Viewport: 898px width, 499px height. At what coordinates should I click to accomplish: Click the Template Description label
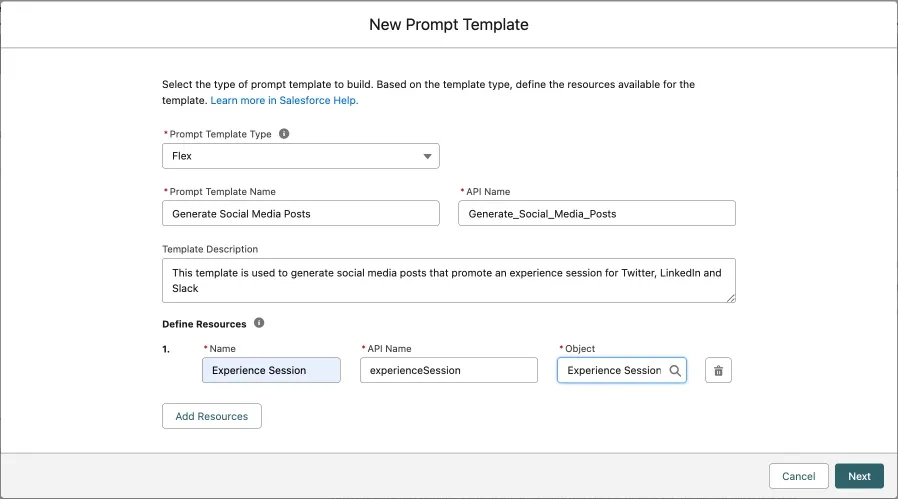click(210, 249)
